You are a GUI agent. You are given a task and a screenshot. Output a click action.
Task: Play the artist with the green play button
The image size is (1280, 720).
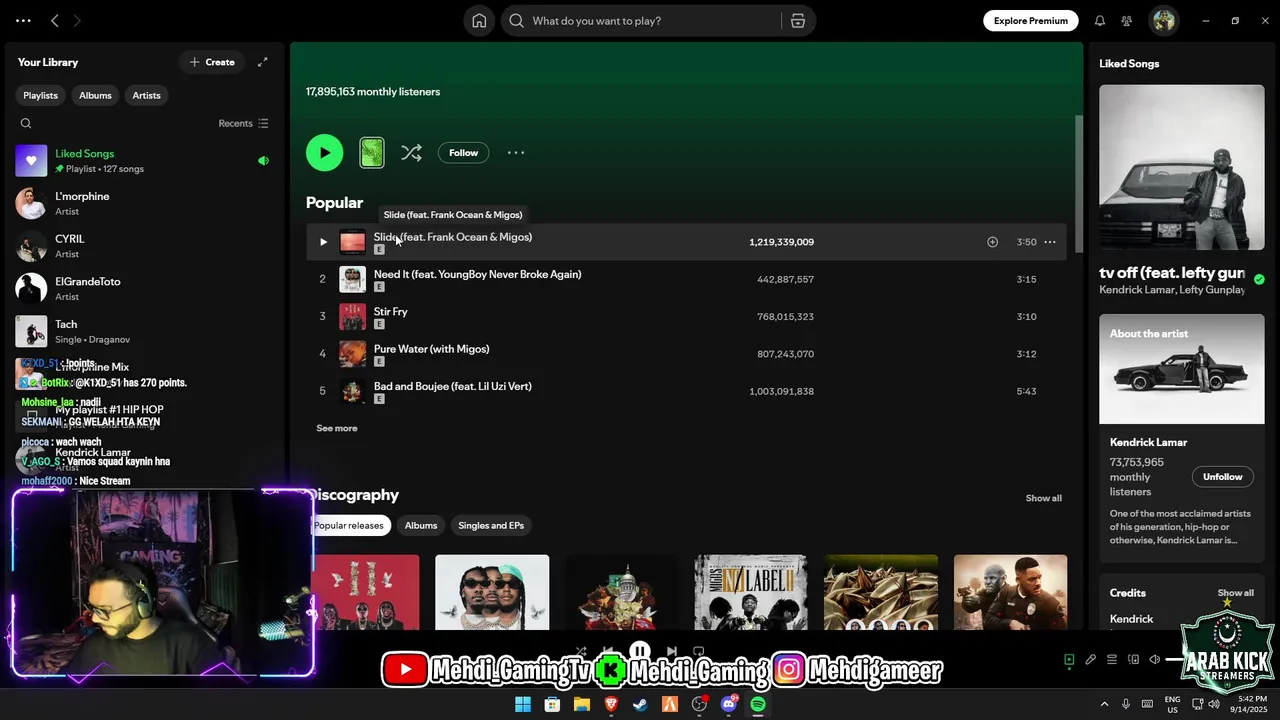coord(324,153)
